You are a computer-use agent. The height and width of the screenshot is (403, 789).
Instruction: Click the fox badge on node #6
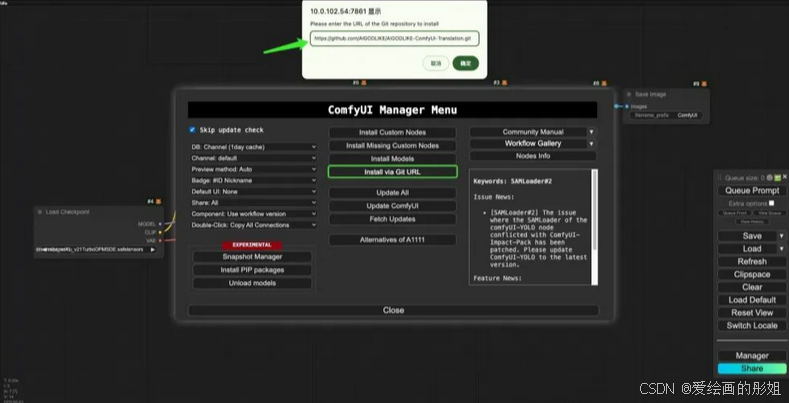tap(364, 83)
